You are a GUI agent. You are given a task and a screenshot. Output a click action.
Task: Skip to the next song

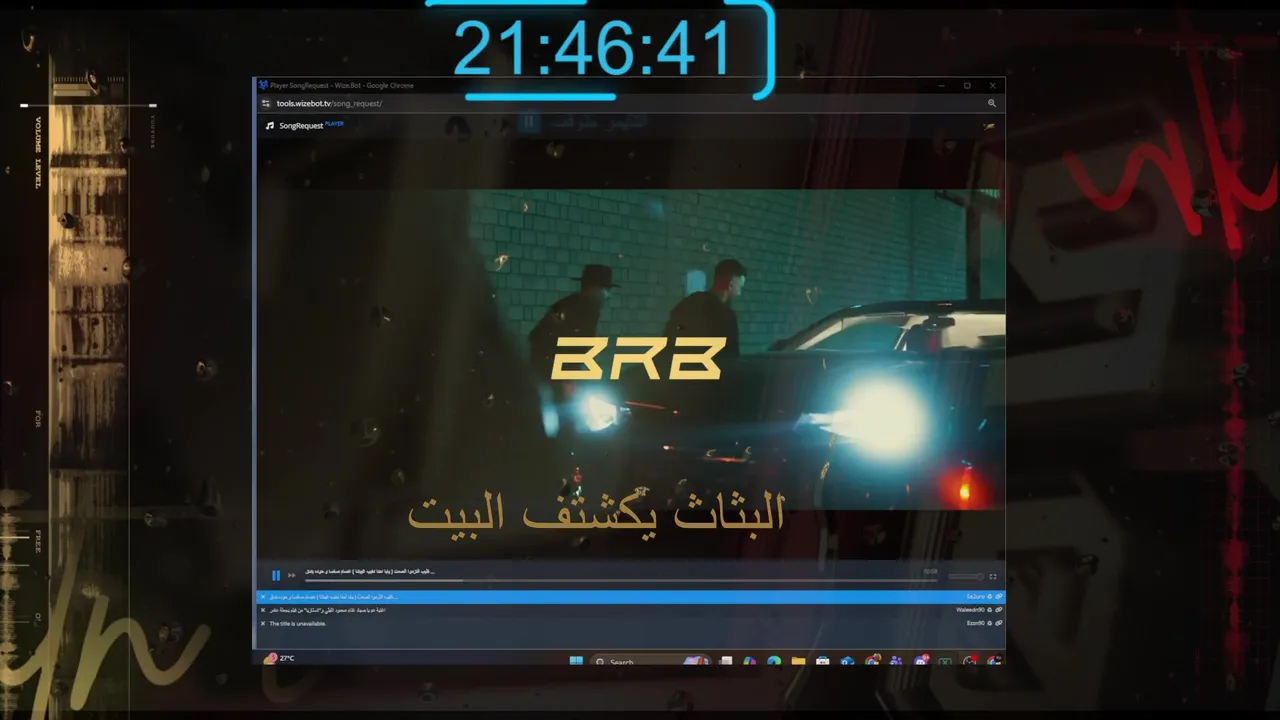pos(292,575)
